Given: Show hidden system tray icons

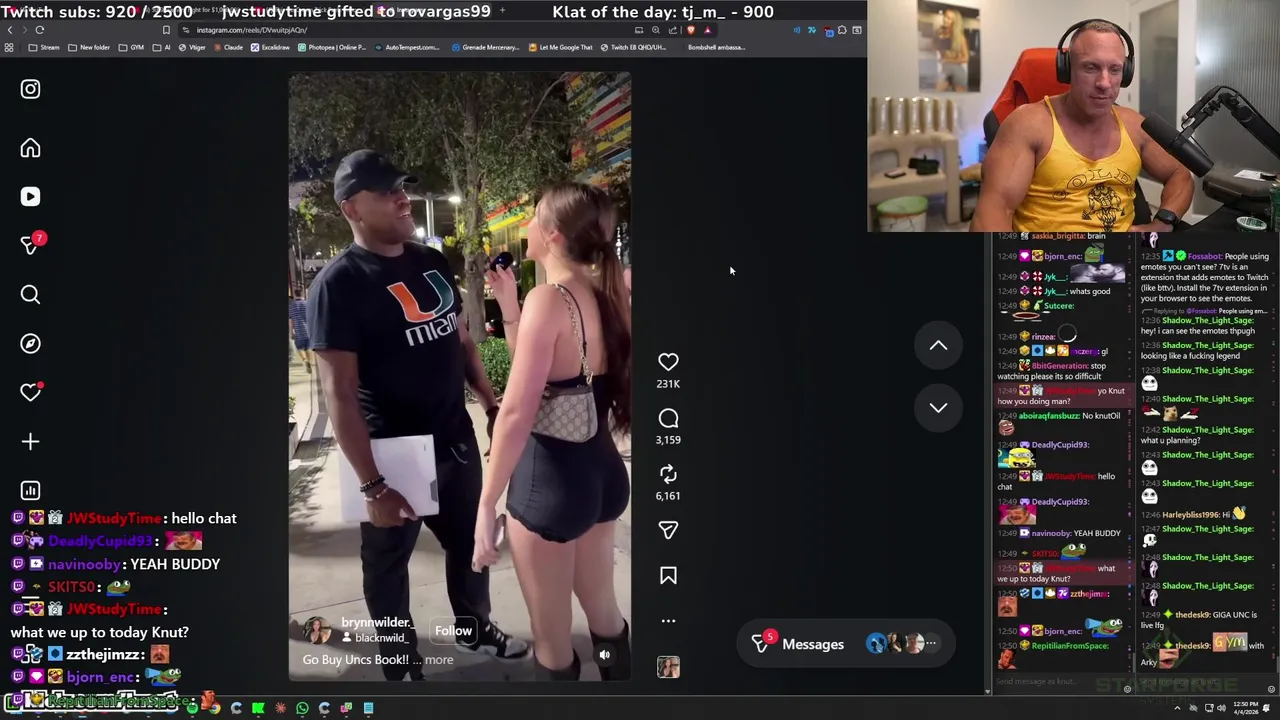Looking at the screenshot, I should [1178, 708].
